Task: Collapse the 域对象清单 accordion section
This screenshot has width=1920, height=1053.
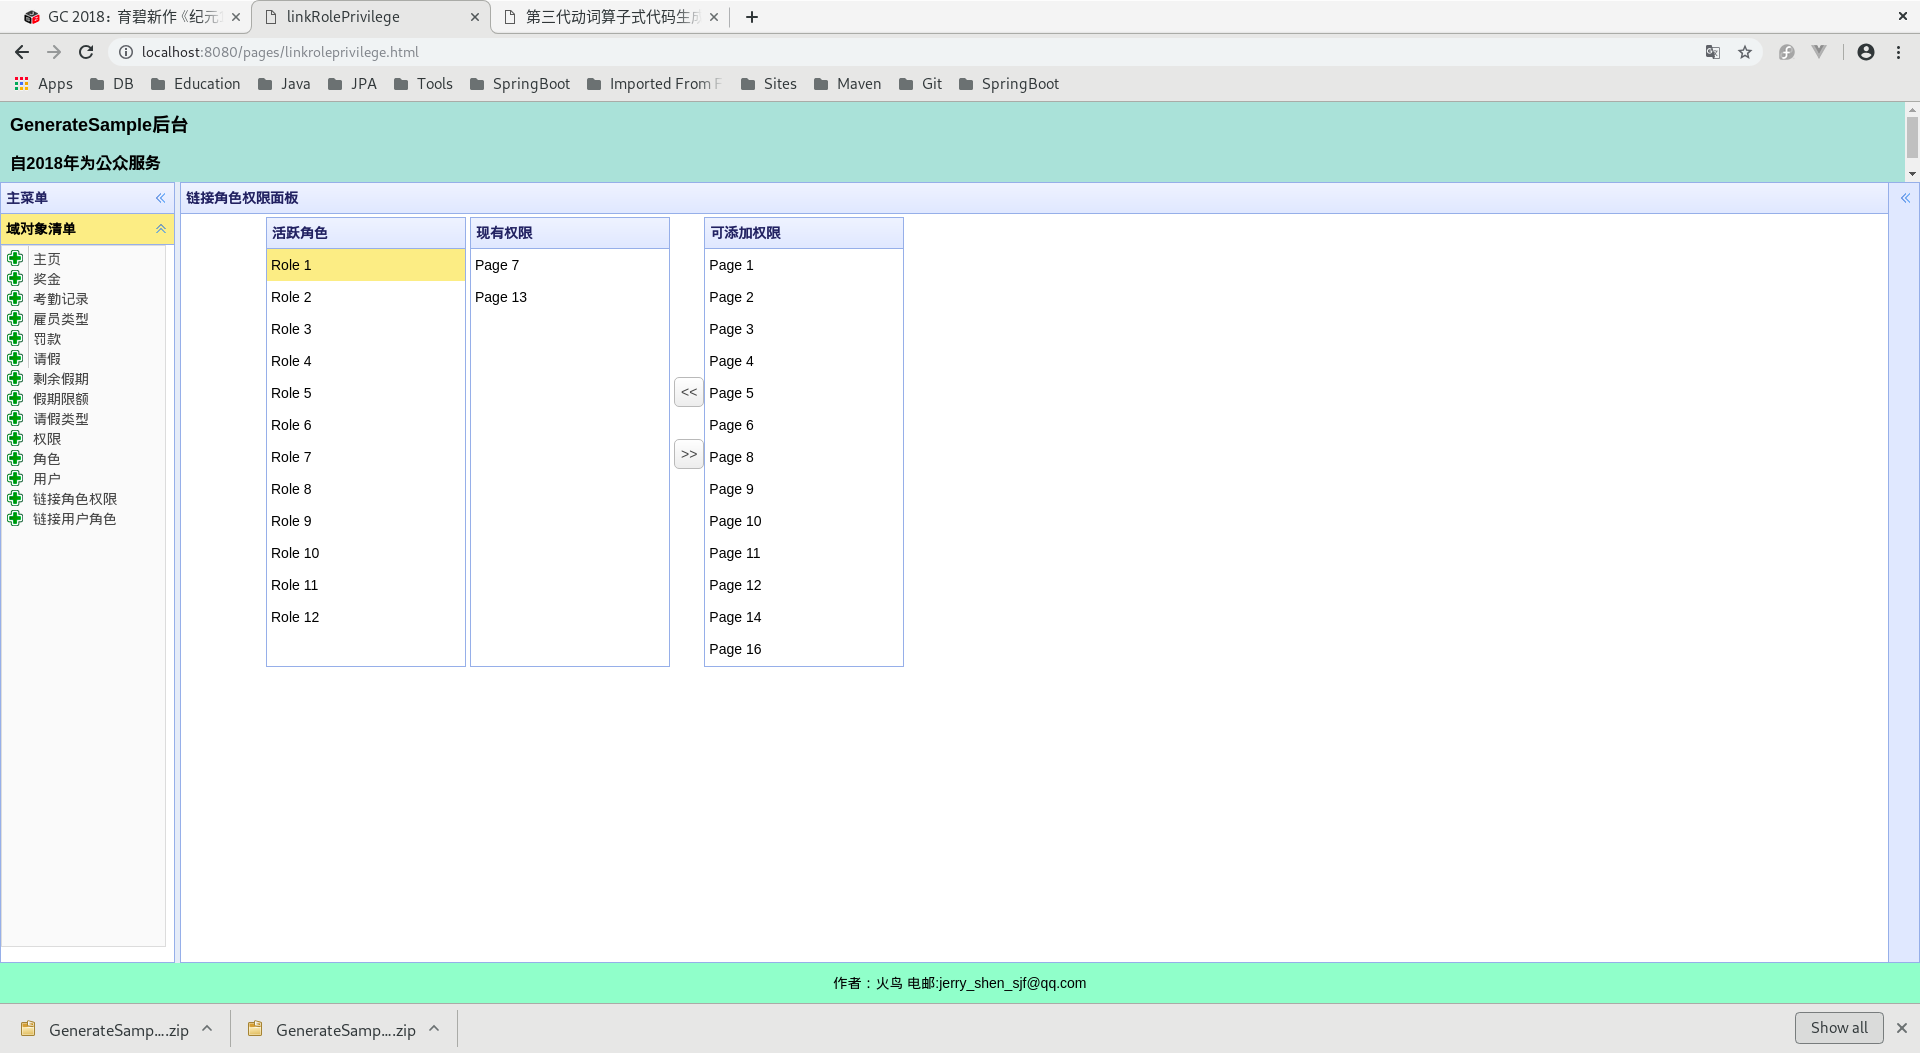Action: [160, 229]
